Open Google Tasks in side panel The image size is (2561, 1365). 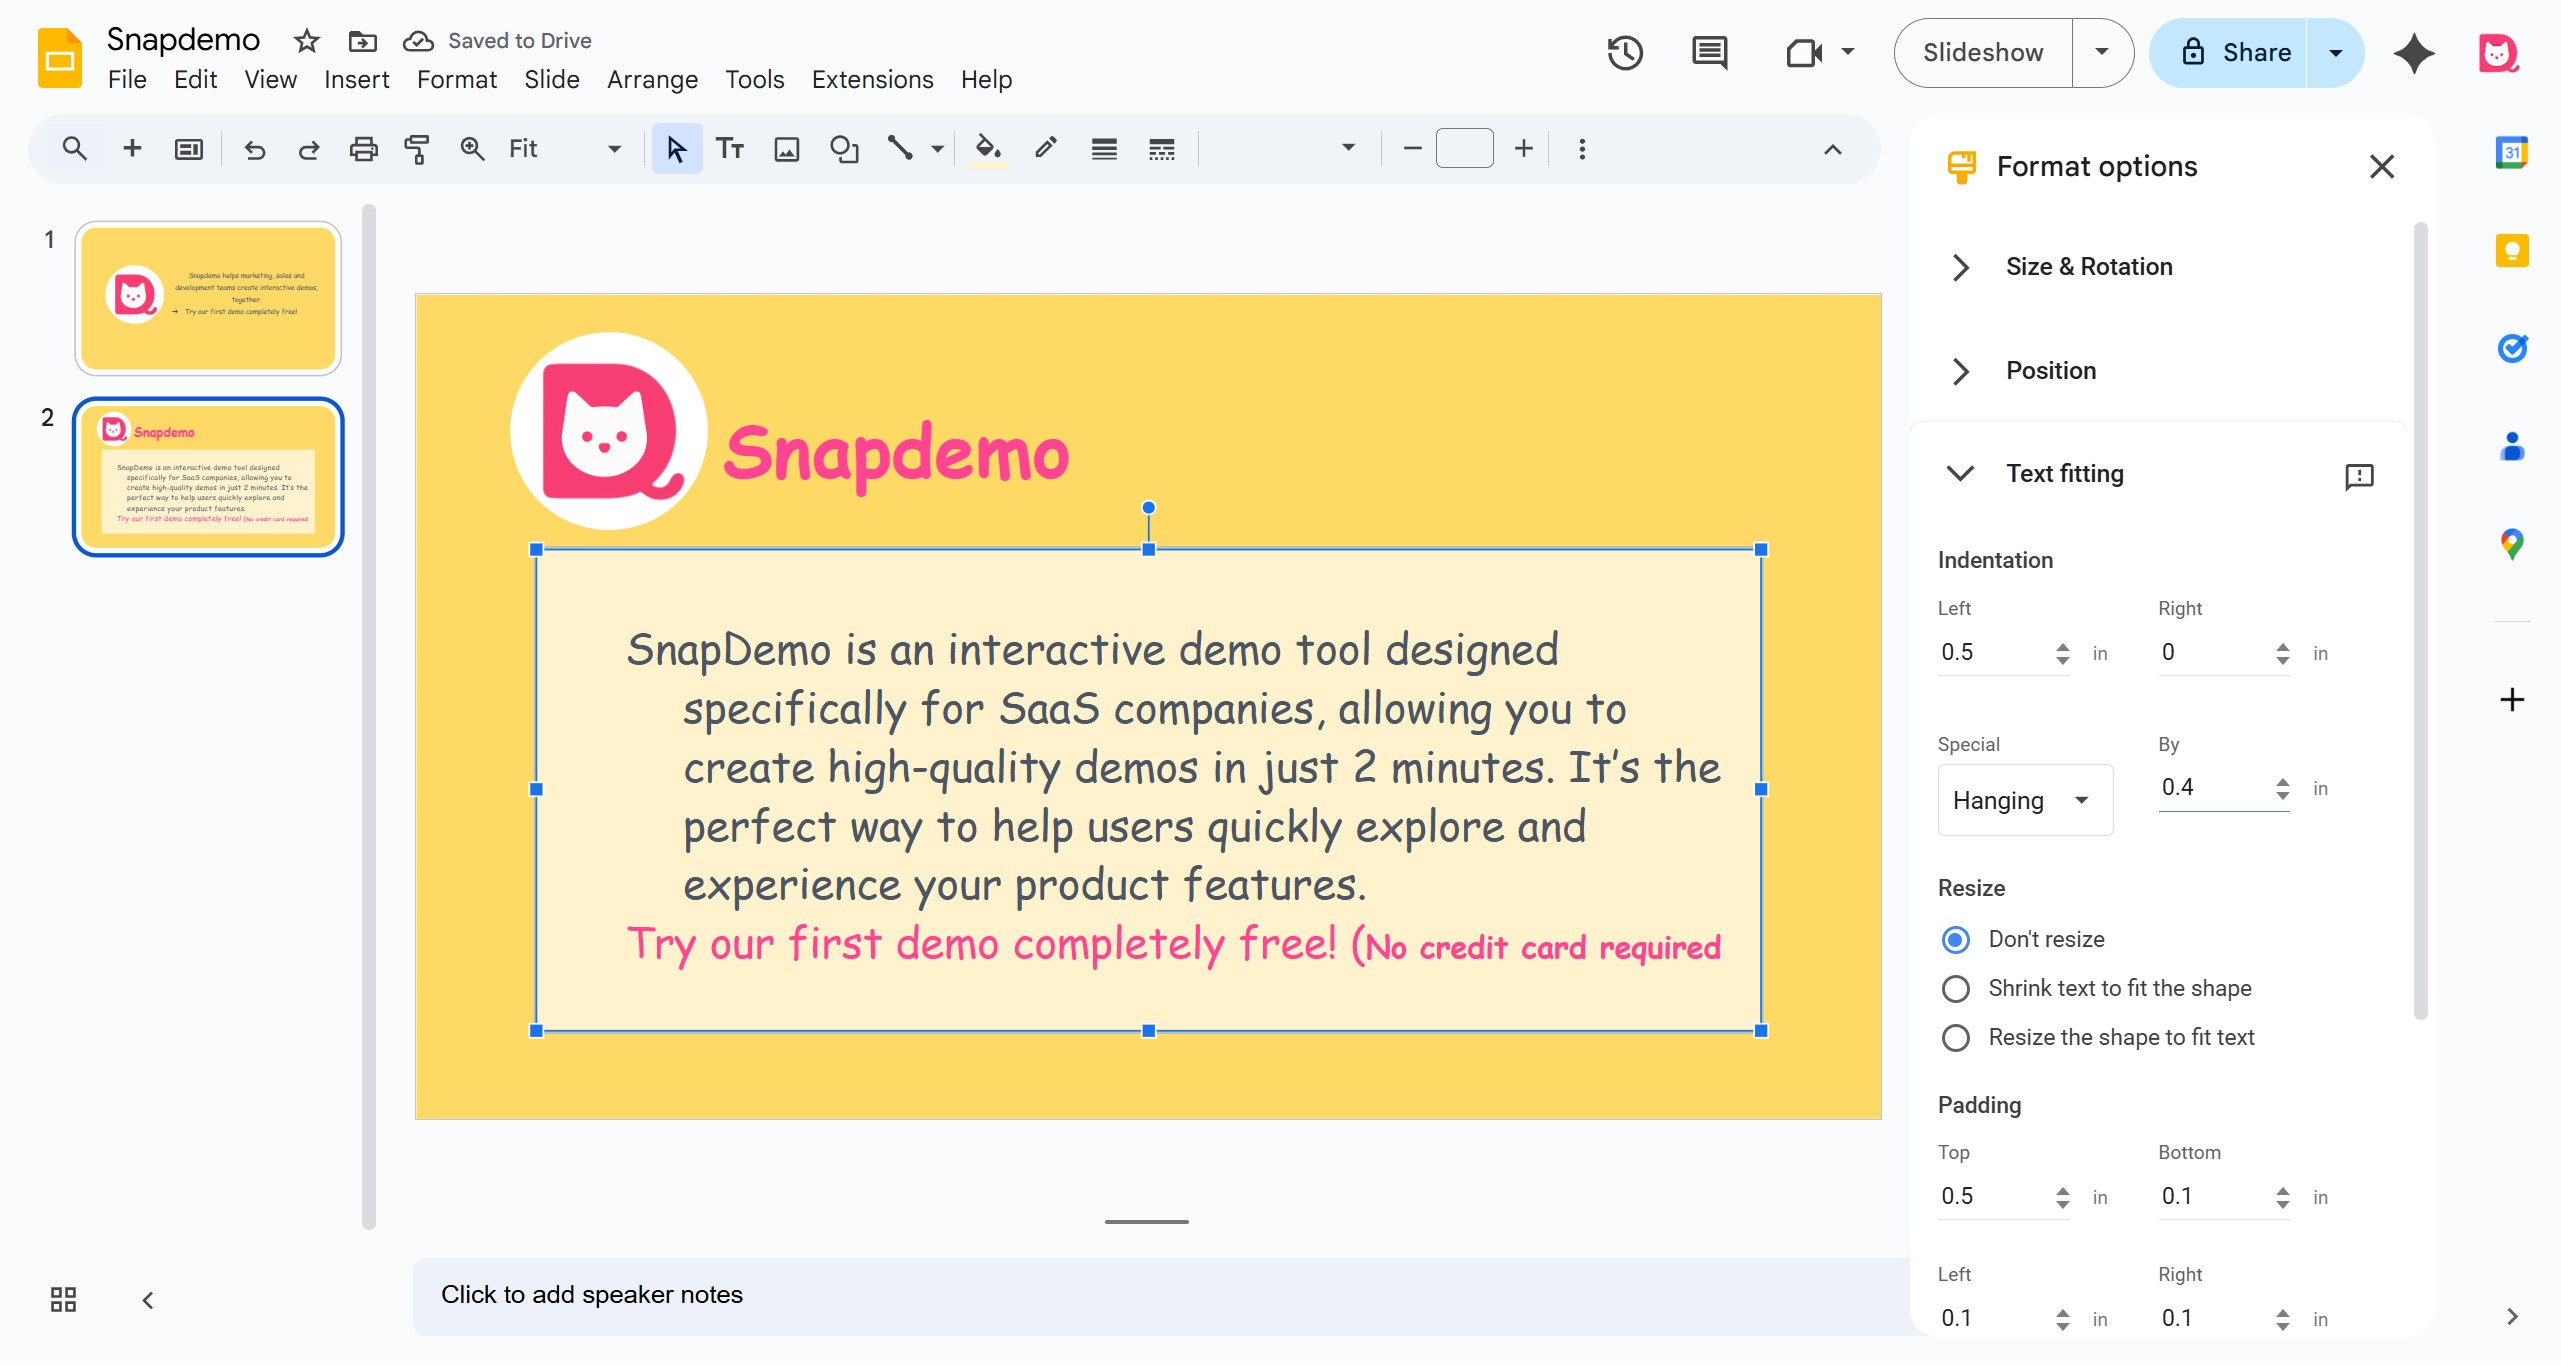(2512, 348)
